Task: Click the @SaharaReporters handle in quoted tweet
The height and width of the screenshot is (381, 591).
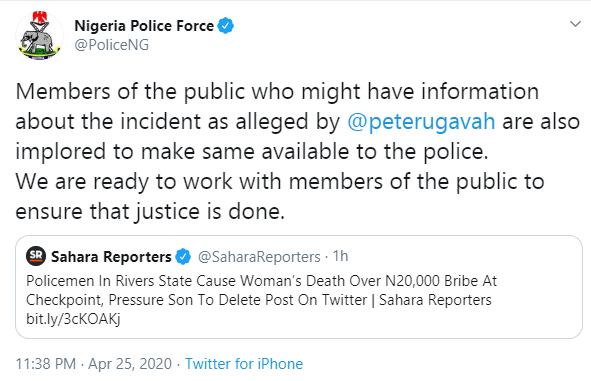Action: pos(259,257)
